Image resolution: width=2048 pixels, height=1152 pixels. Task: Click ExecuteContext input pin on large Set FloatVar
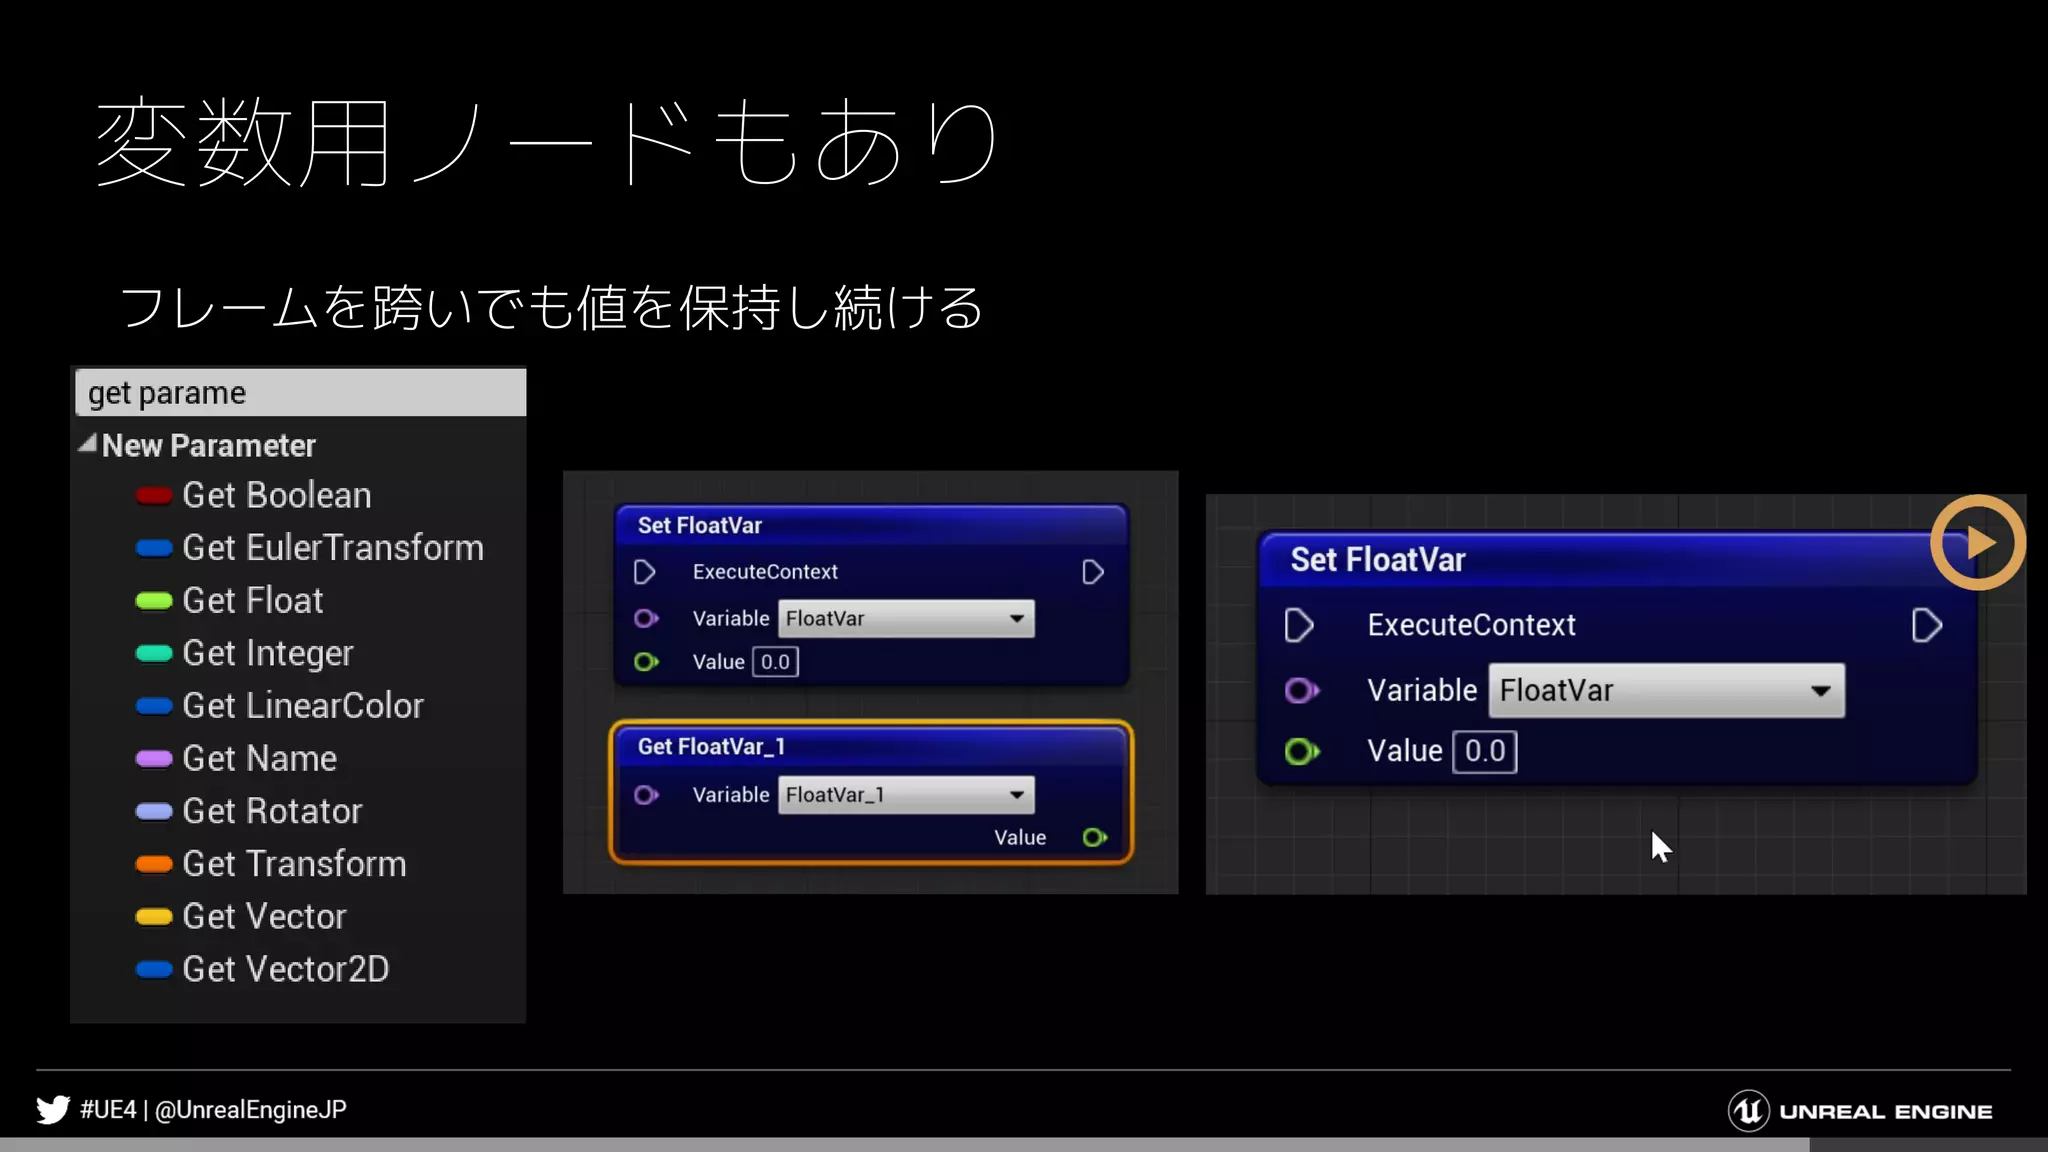coord(1299,626)
